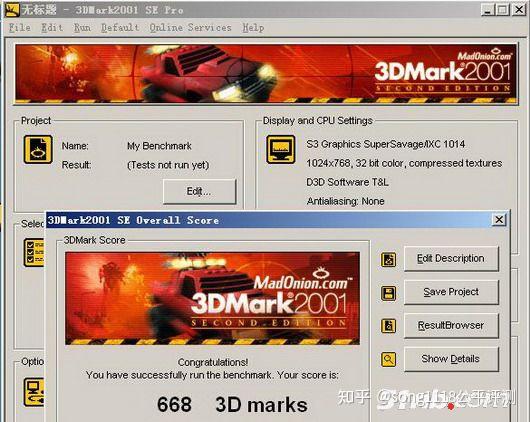Open the Online Services menu
This screenshot has width=530, height=422.
coord(191,27)
